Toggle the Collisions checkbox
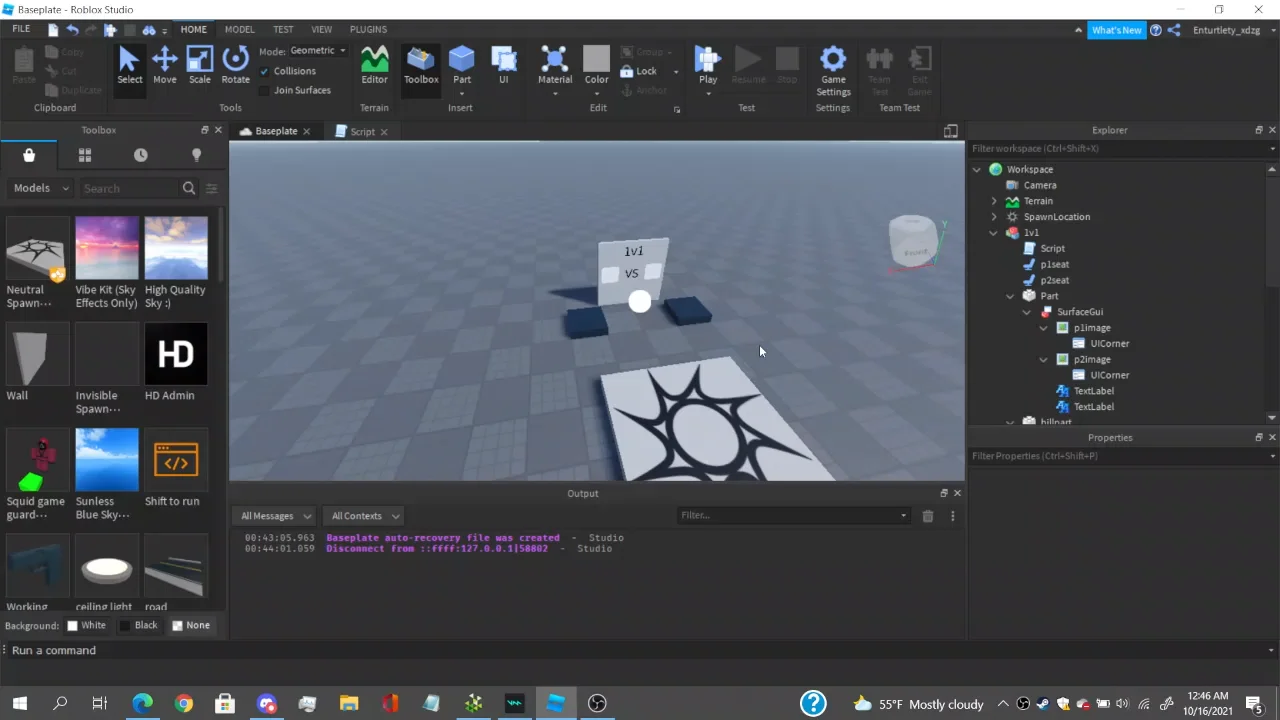 tap(265, 71)
